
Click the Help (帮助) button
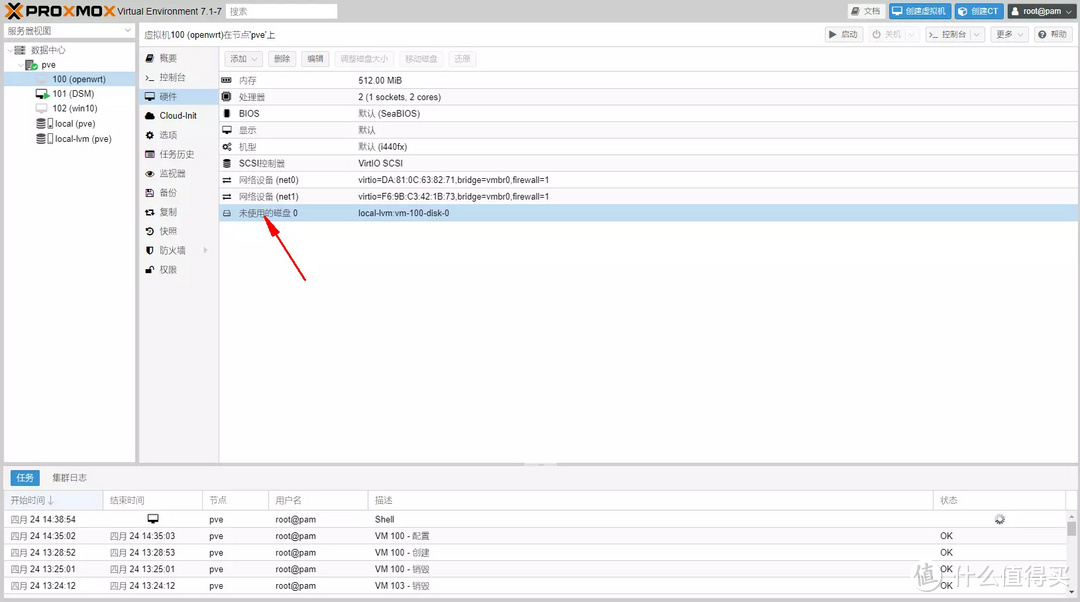(1052, 34)
